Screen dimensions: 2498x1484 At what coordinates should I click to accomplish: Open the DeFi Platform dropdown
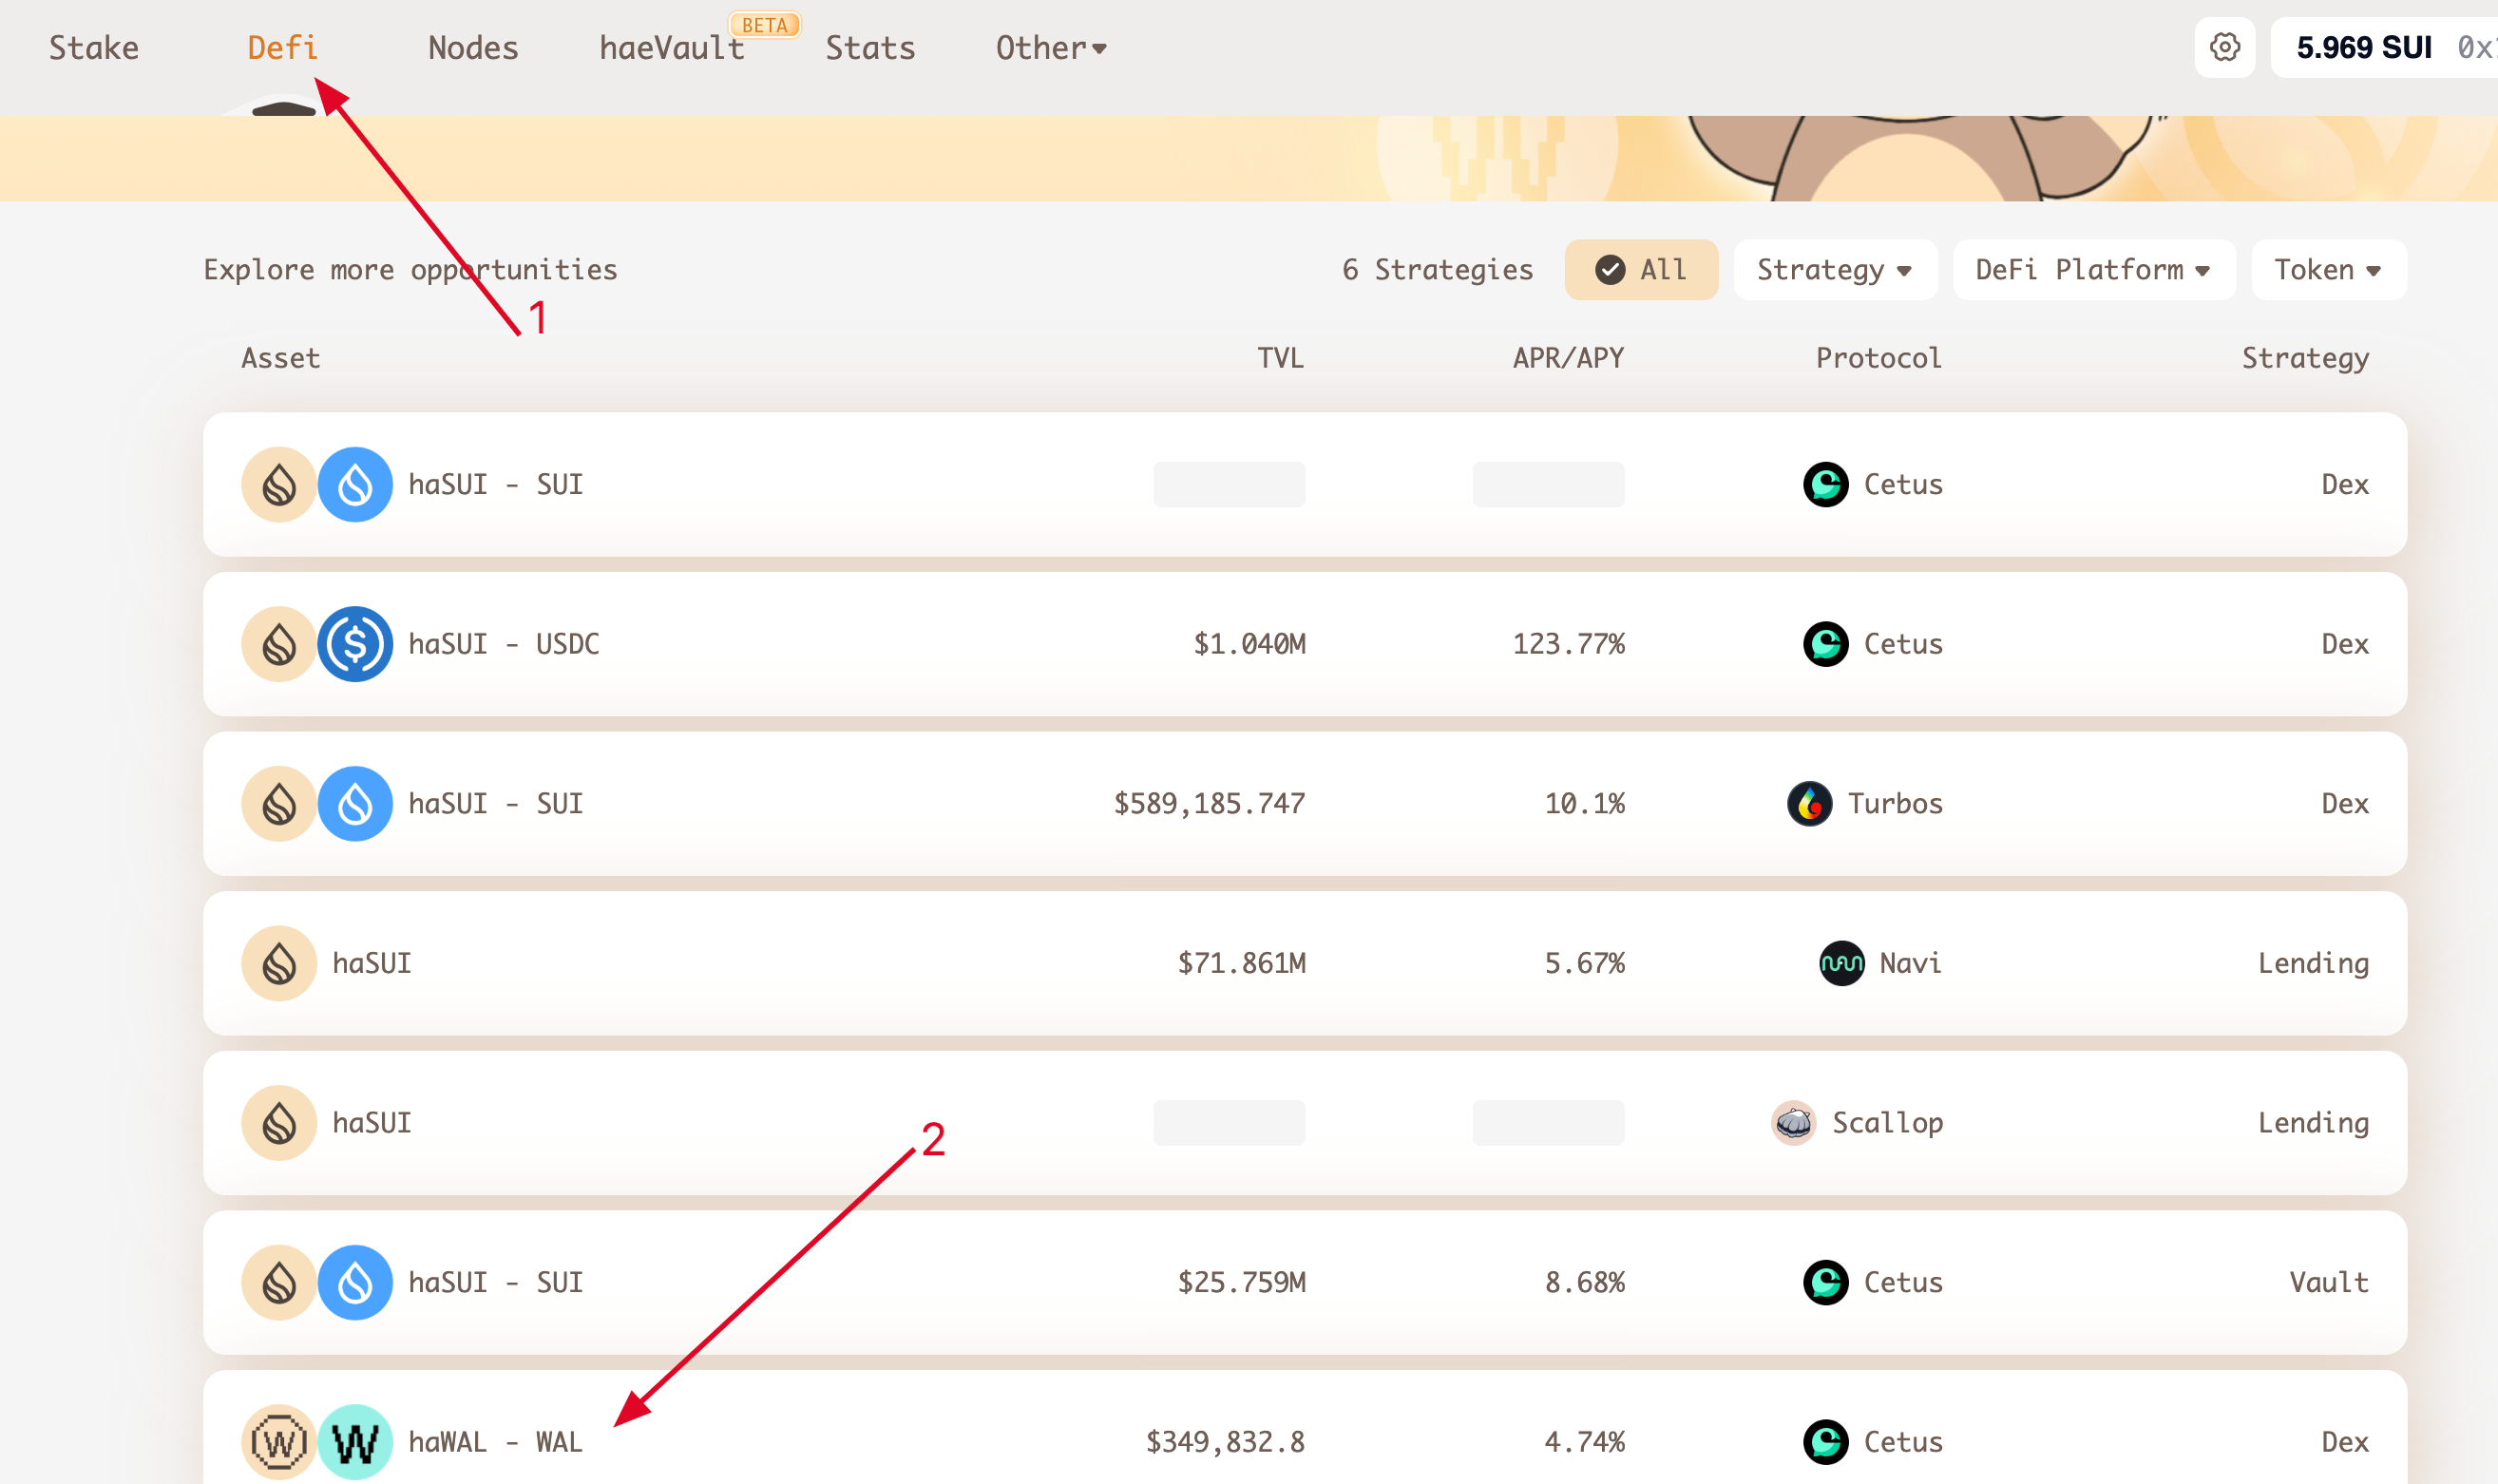point(2093,269)
